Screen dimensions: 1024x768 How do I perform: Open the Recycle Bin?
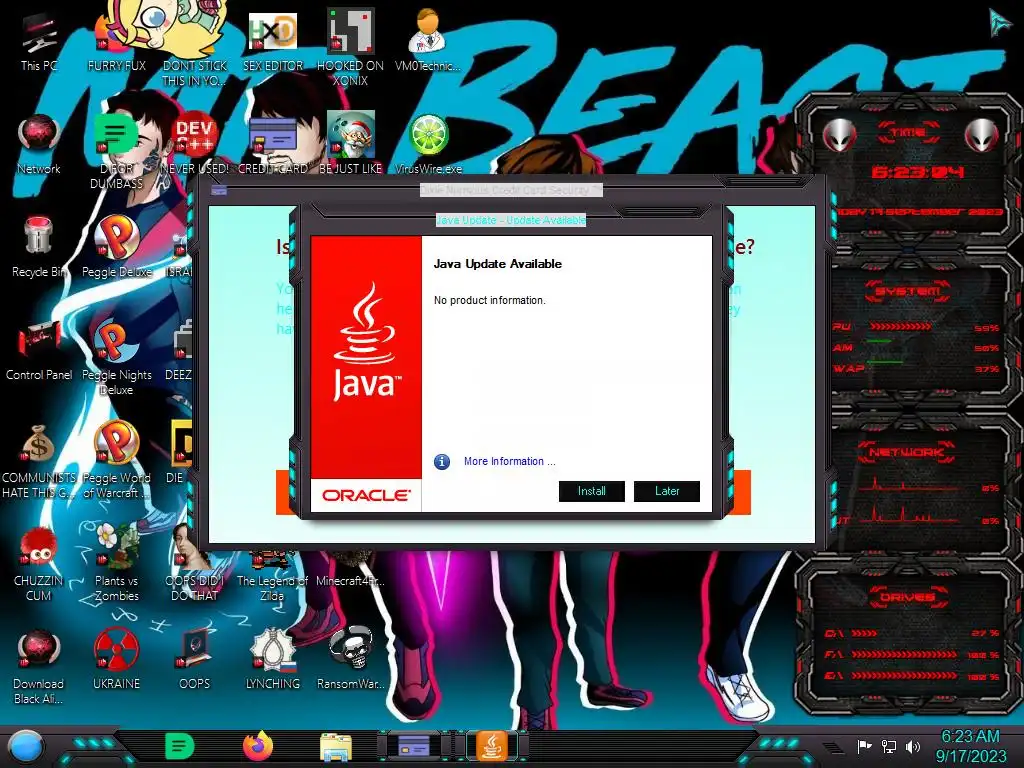point(39,247)
